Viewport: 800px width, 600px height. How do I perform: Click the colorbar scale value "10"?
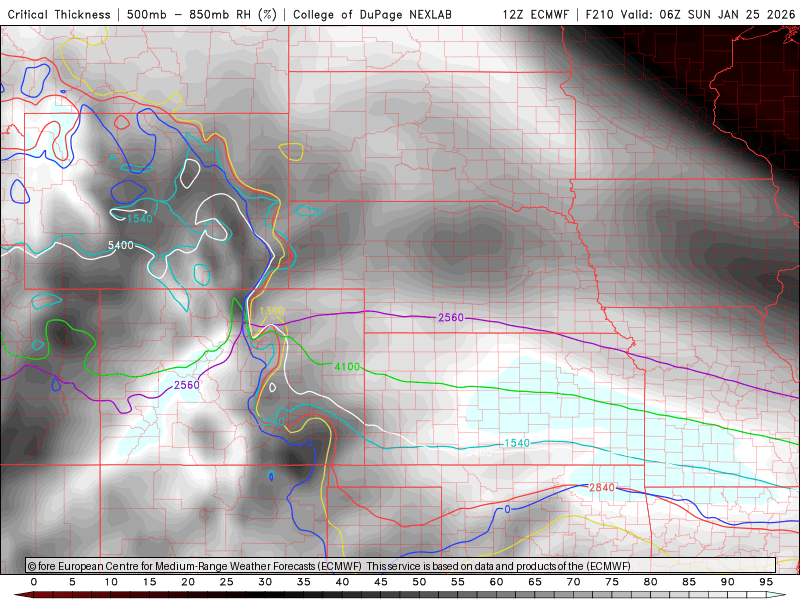coord(111,582)
